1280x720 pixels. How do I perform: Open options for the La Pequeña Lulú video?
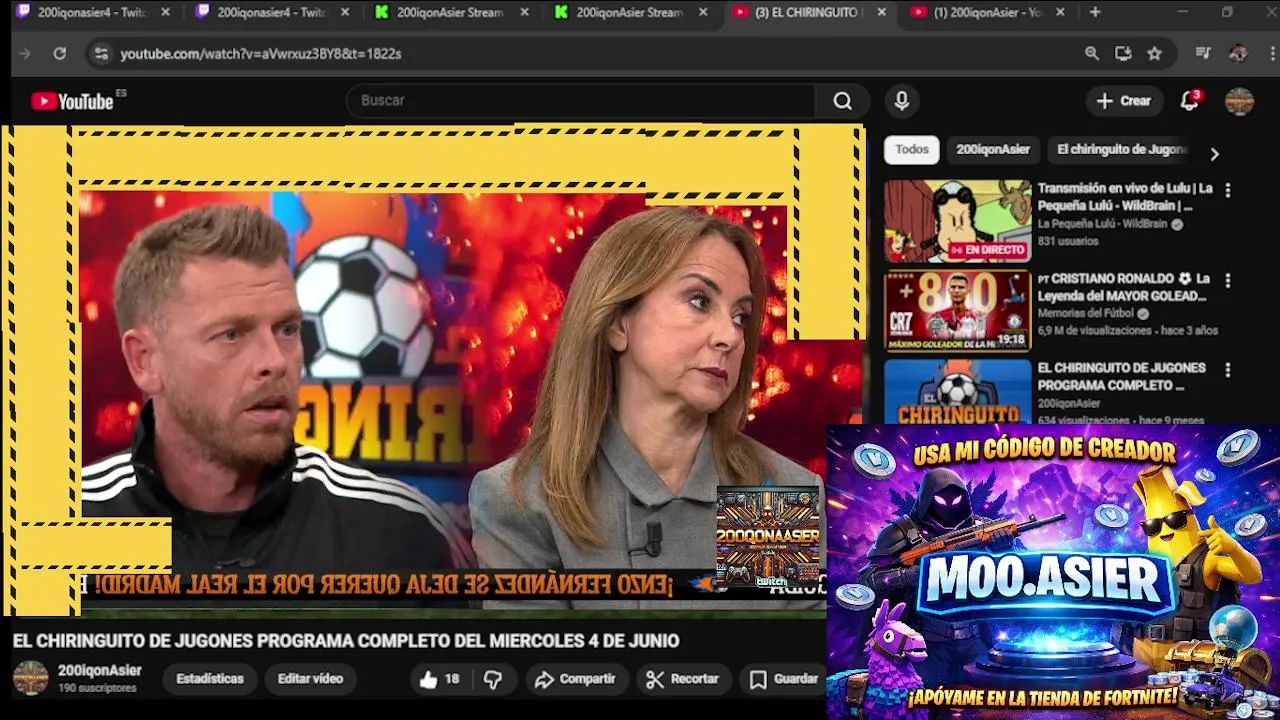tap(1228, 190)
